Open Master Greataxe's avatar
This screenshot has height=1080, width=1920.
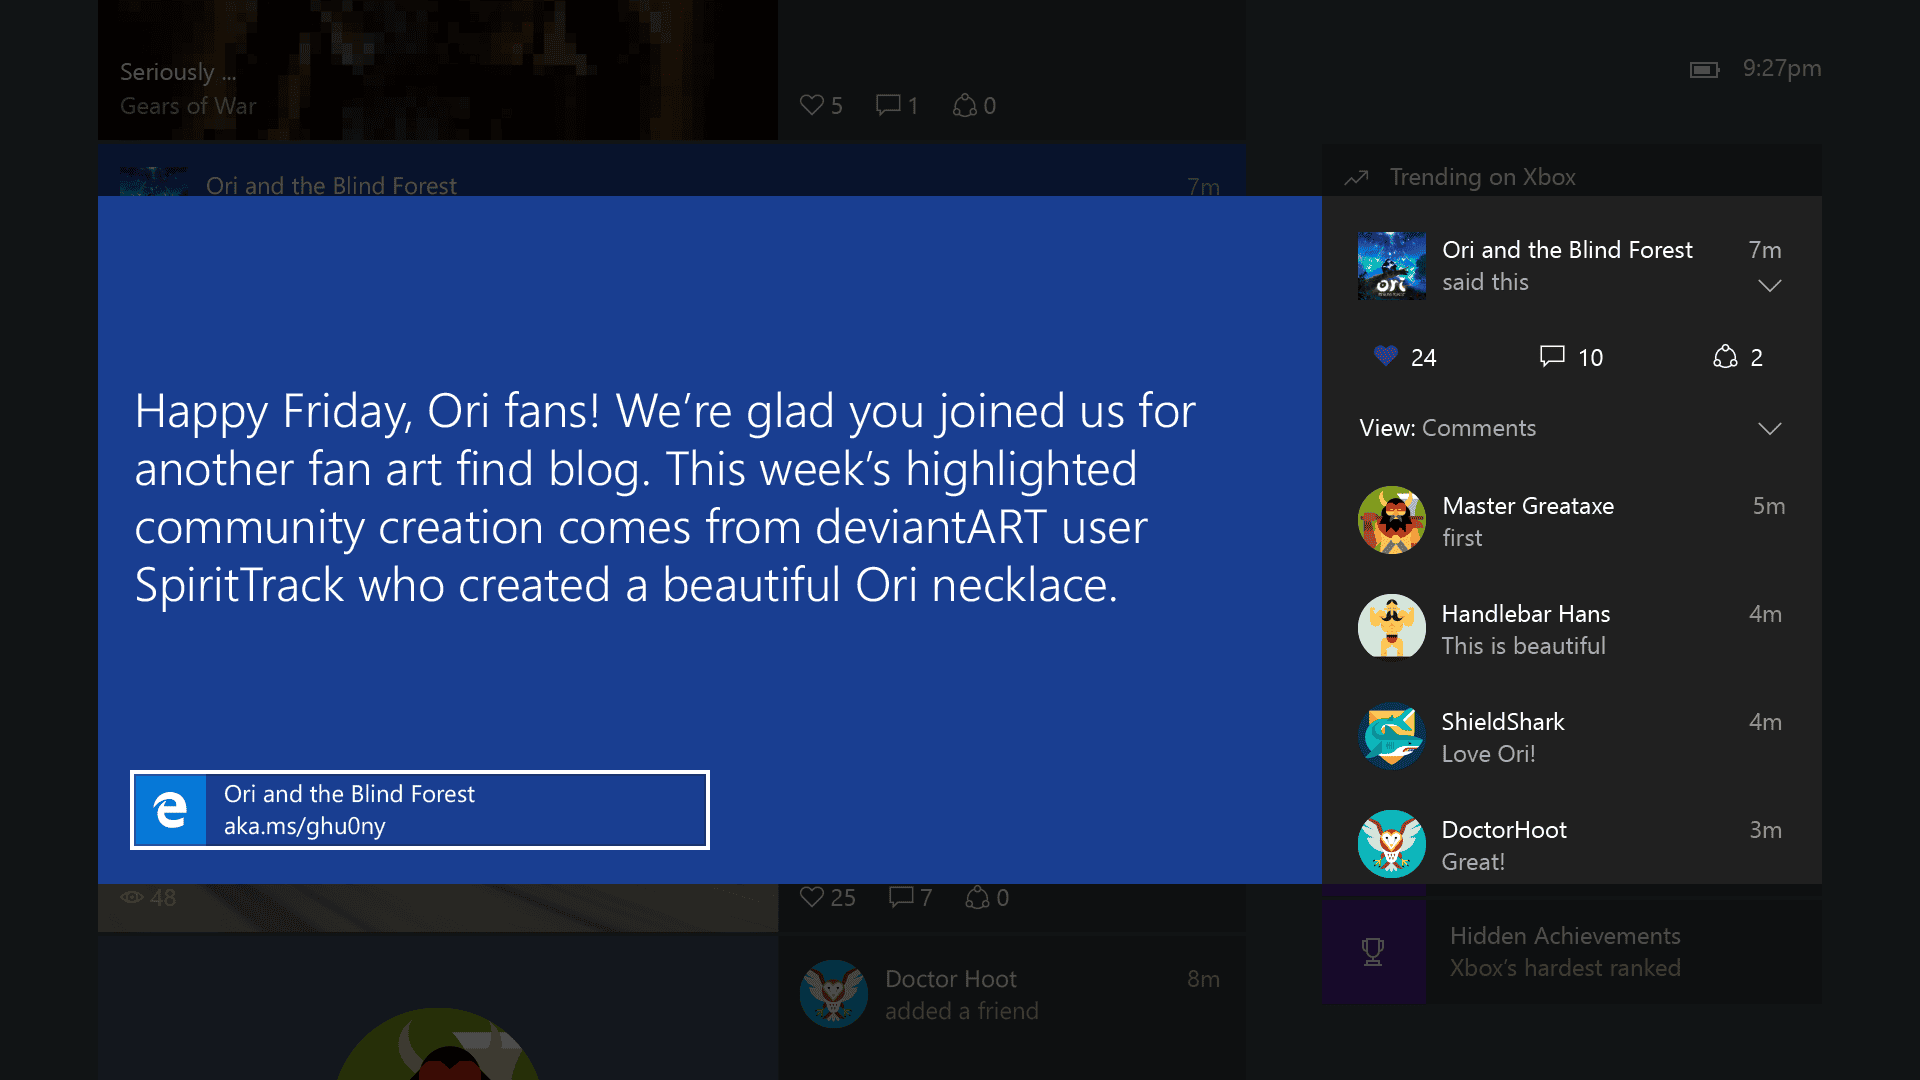pos(1392,520)
